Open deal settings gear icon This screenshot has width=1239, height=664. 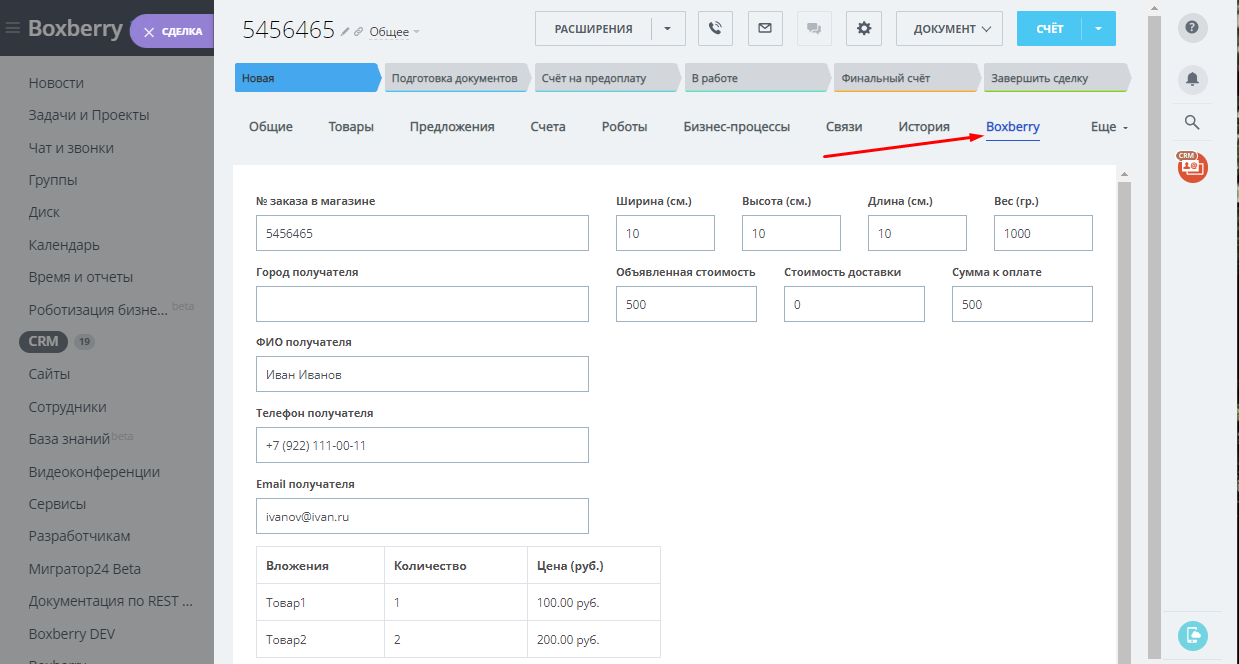864,29
